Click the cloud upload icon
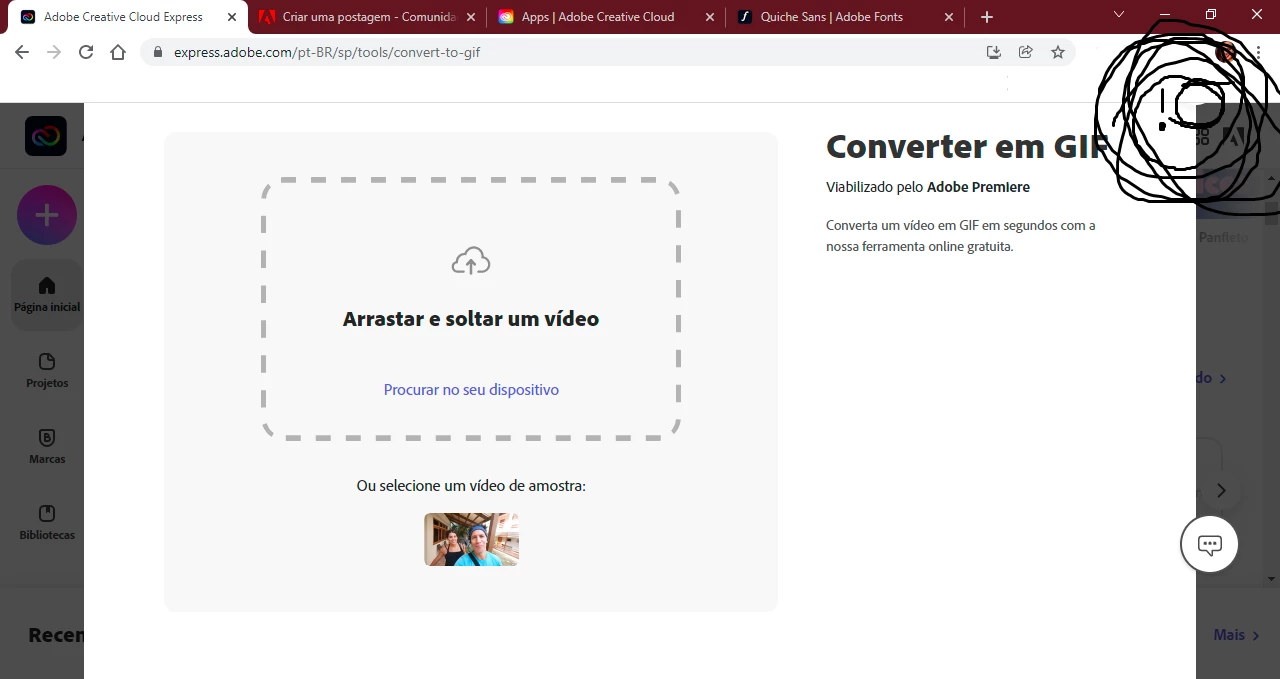The height and width of the screenshot is (679, 1280). pos(471,261)
